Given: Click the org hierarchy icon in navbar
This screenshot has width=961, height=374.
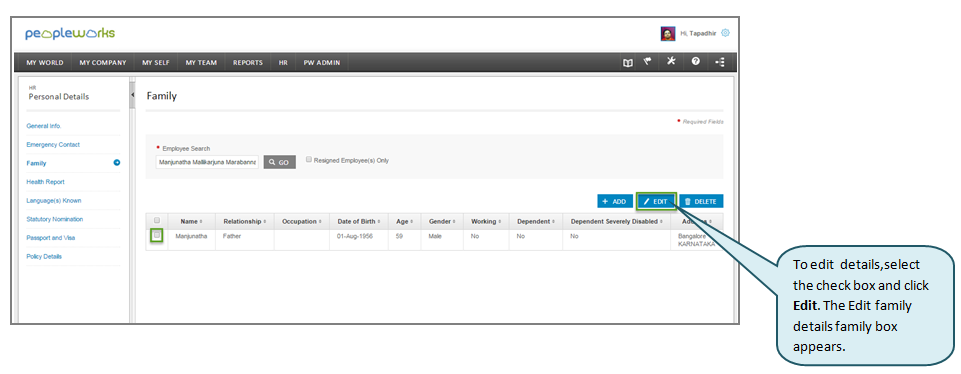Looking at the screenshot, I should click(720, 63).
